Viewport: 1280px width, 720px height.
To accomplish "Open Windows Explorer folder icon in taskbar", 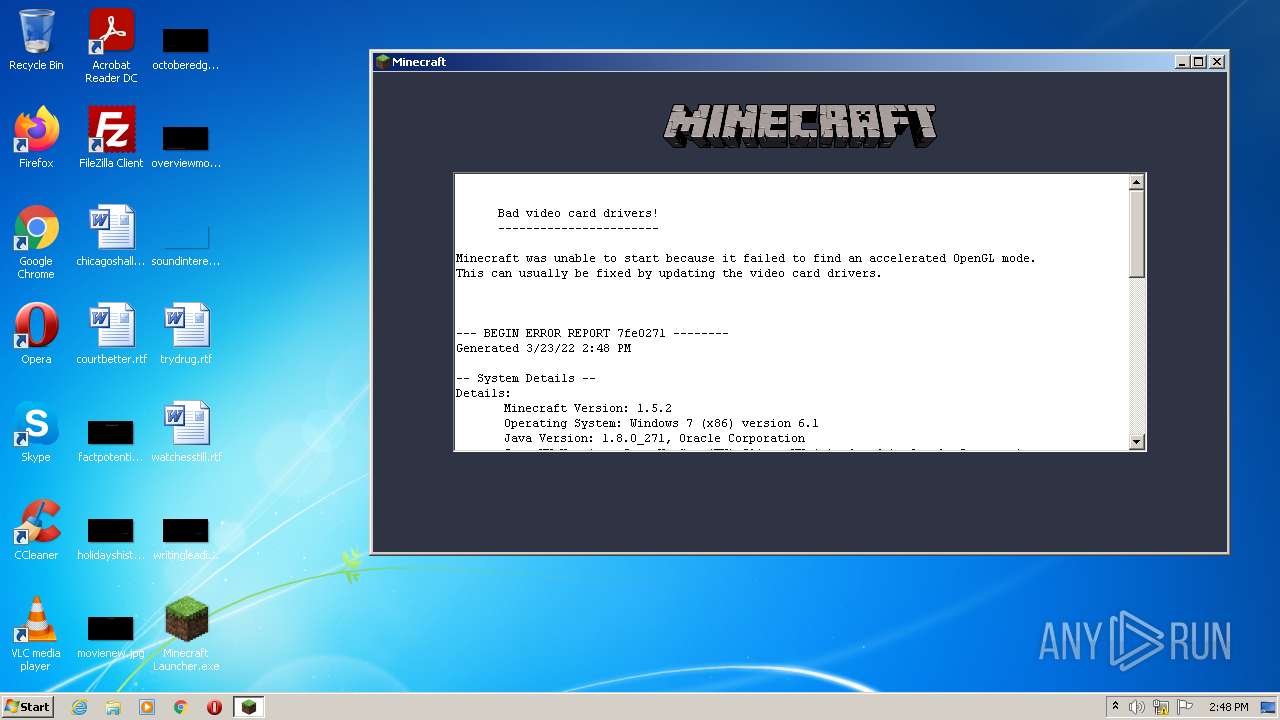I will pyautogui.click(x=113, y=707).
